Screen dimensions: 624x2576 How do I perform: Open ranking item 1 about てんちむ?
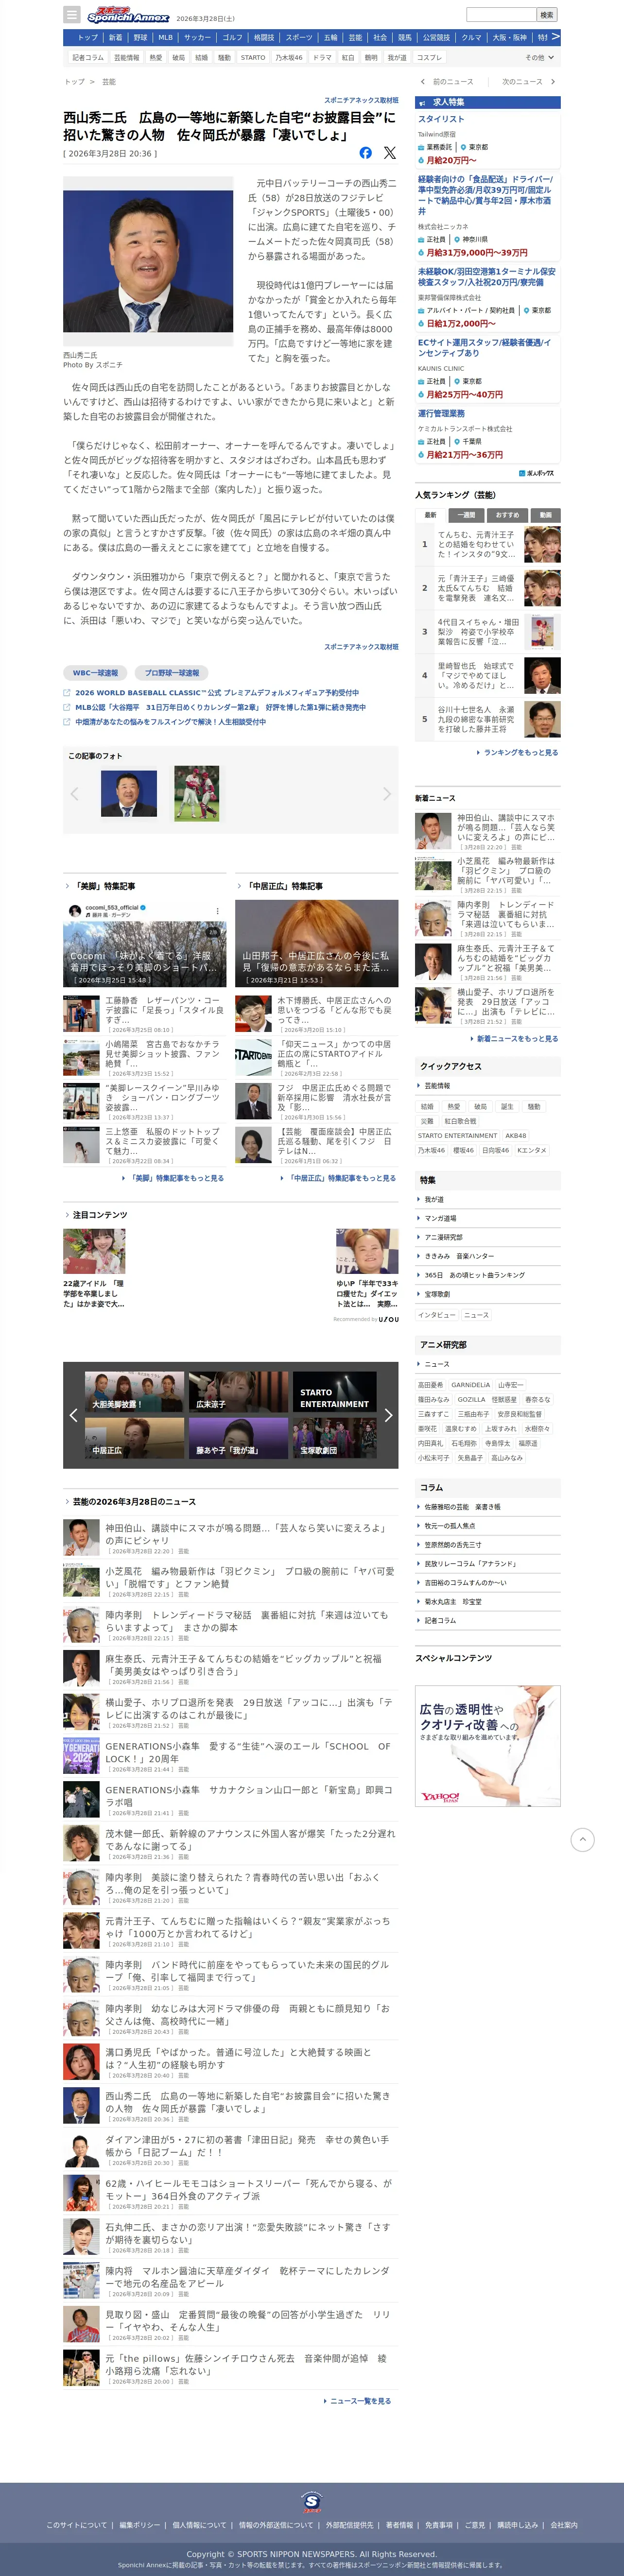[488, 545]
